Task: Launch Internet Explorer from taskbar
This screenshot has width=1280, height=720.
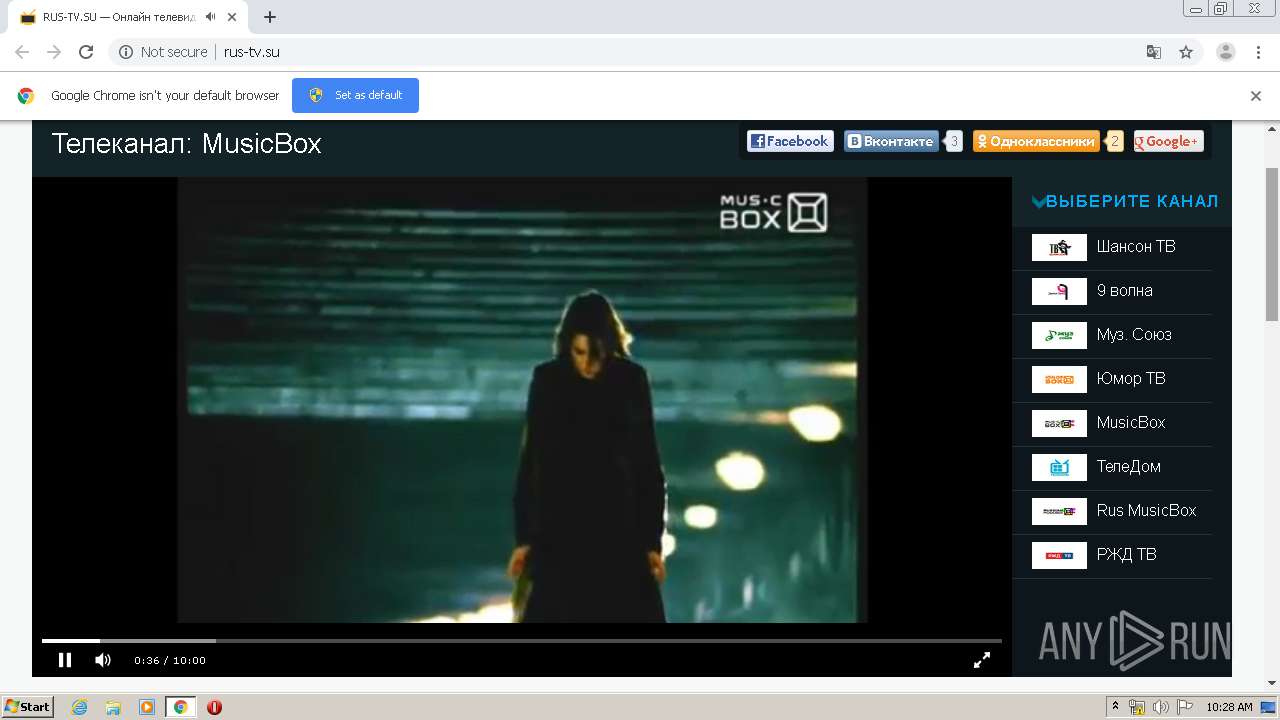Action: click(x=80, y=707)
